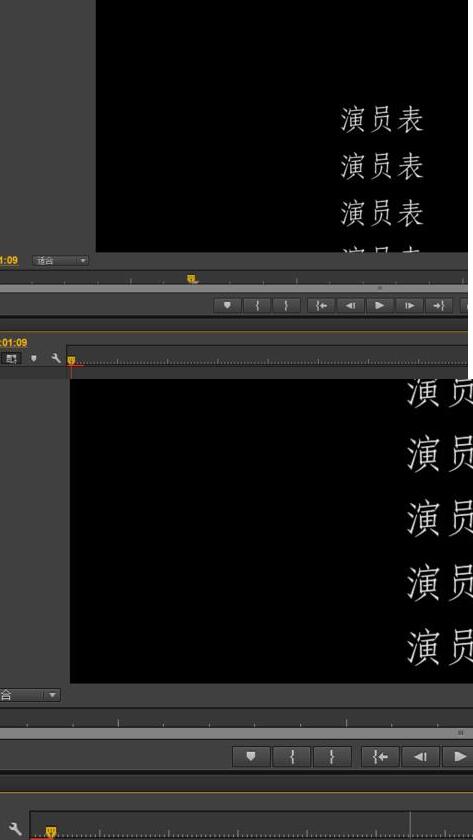Screen dimensions: 473x840
Task: Click the gray zoom scroll bar under the first monitor ruler
Action: 234,288
